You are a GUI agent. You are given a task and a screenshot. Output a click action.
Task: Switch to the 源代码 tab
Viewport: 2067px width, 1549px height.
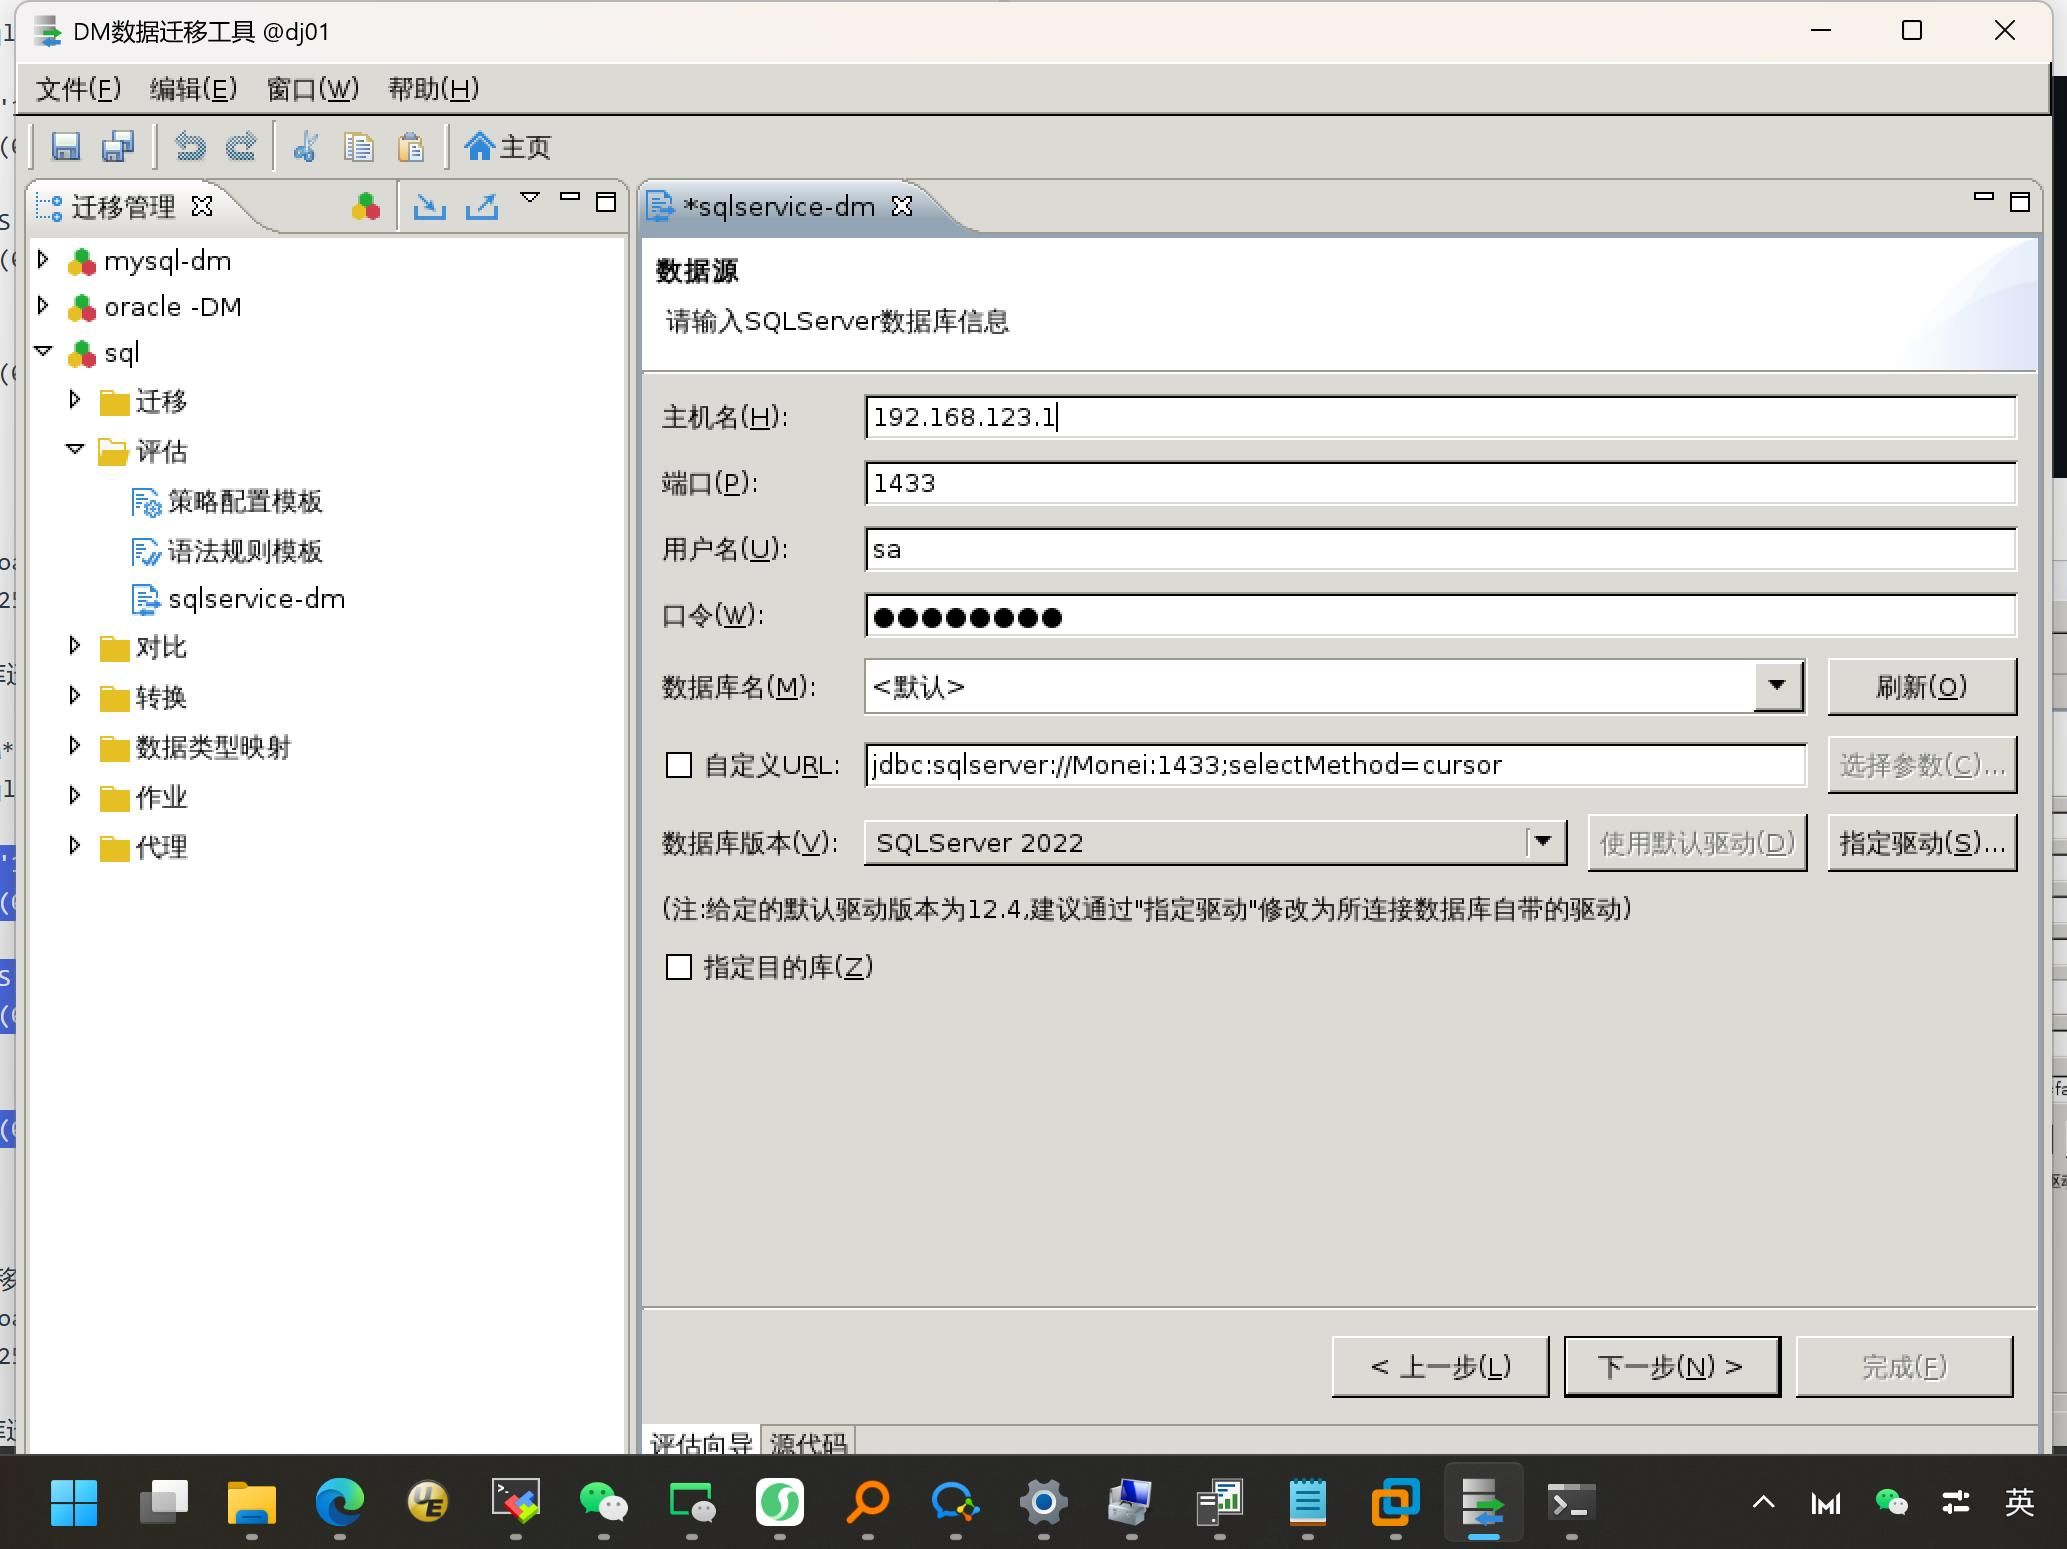(808, 1442)
